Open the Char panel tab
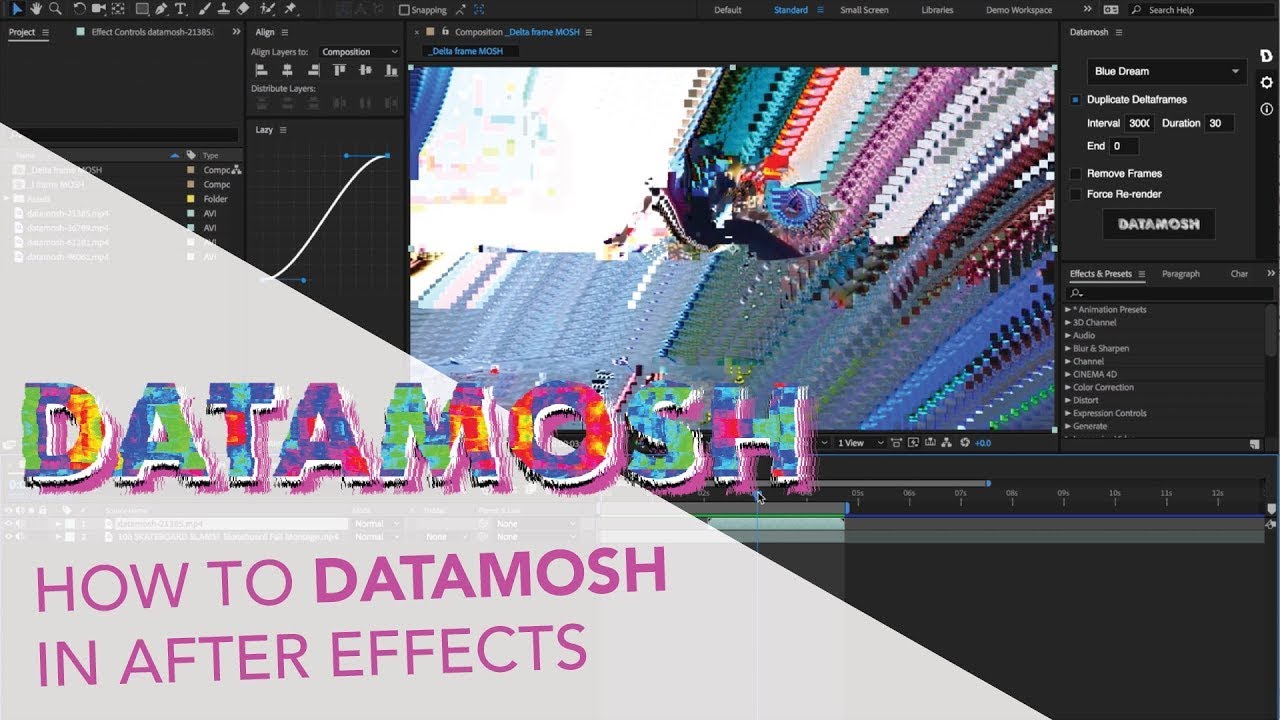The height and width of the screenshot is (720, 1280). click(1239, 274)
